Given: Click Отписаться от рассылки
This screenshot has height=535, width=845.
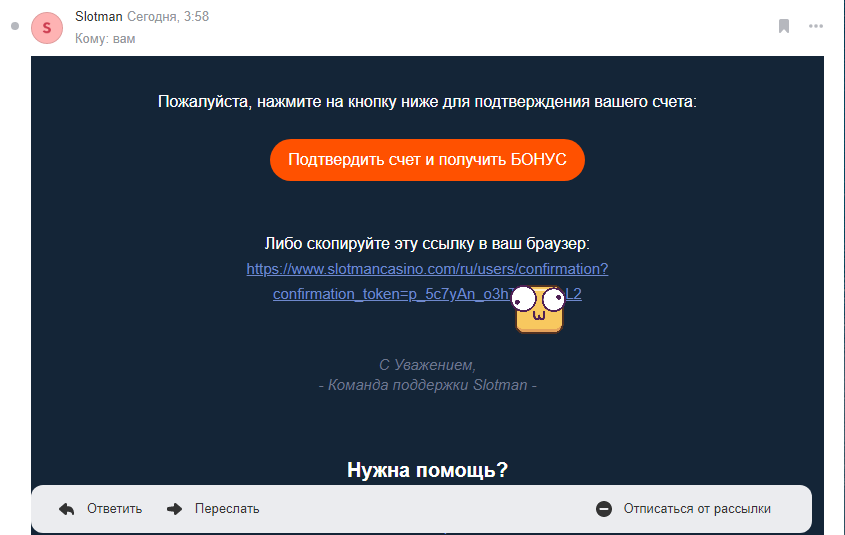Looking at the screenshot, I should pos(697,509).
